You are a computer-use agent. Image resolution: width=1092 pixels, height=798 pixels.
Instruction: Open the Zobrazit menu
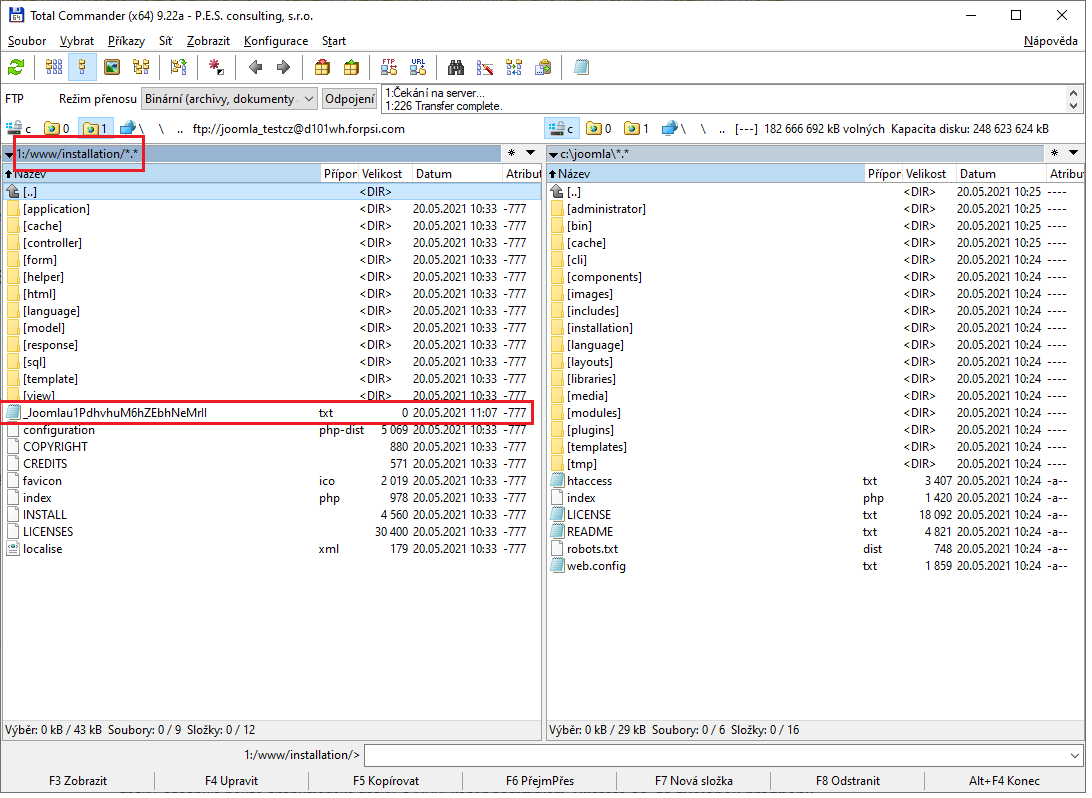tap(208, 41)
